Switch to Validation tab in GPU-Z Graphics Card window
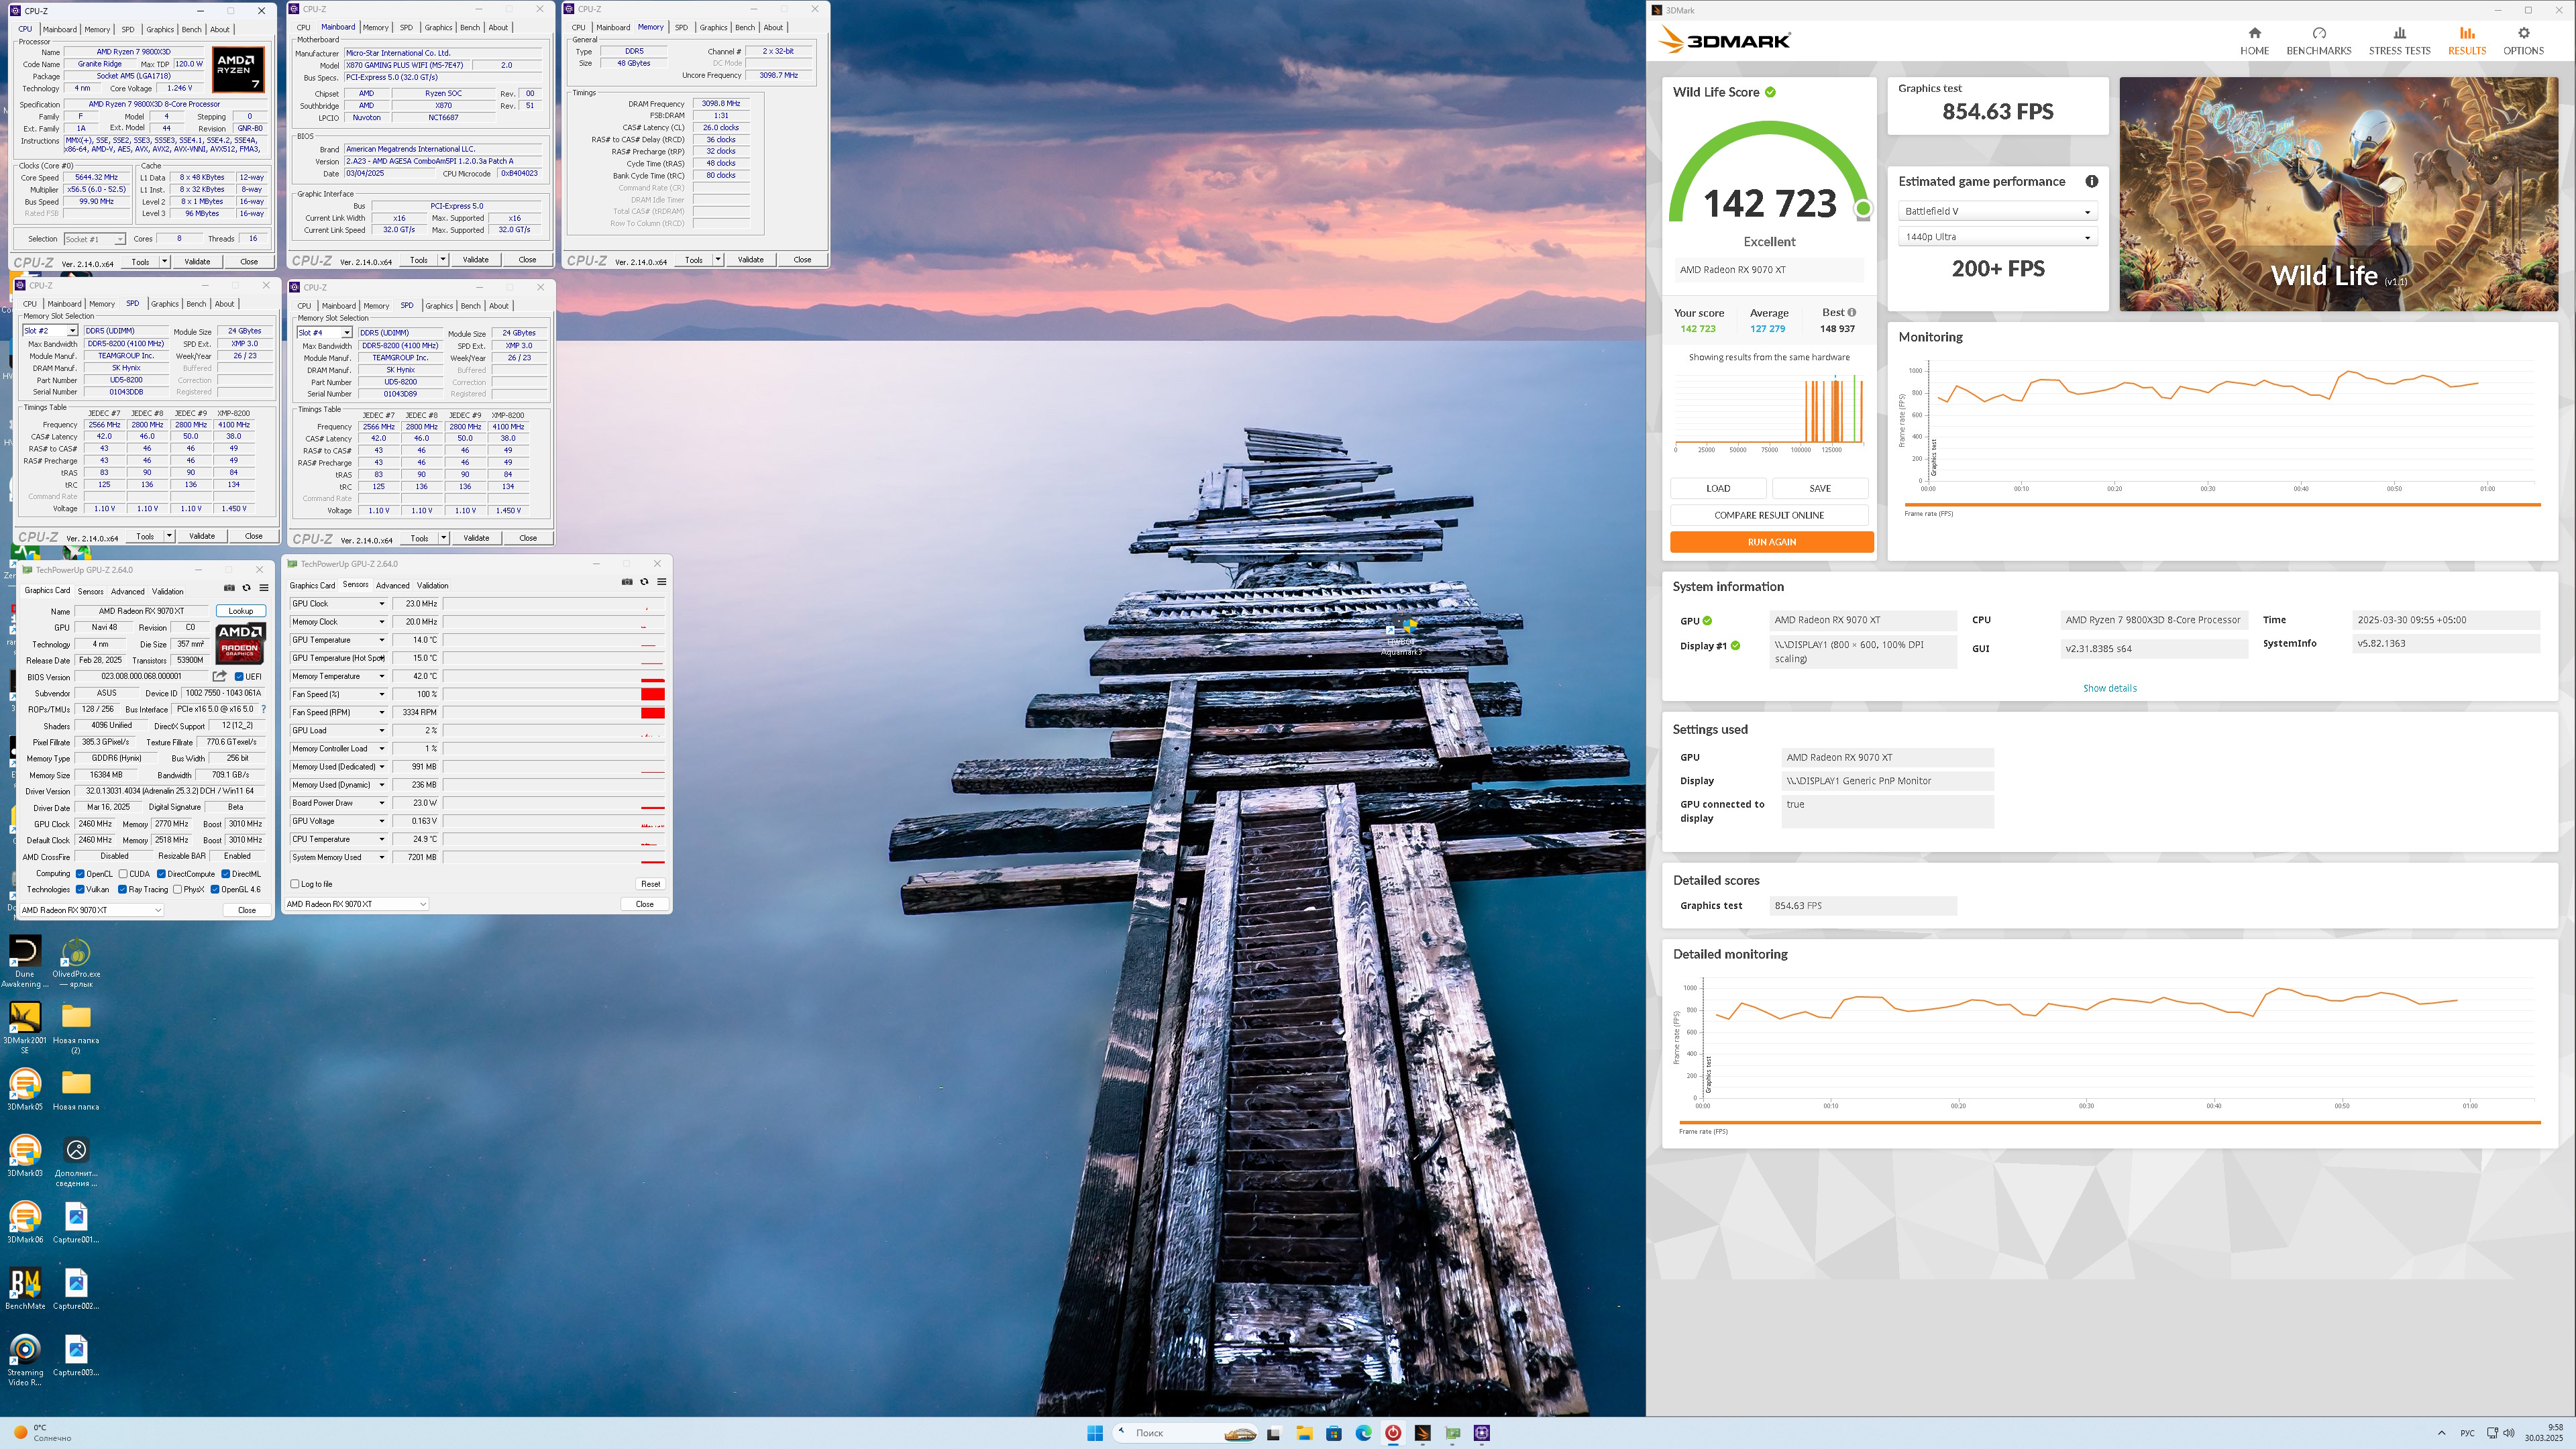This screenshot has height=1449, width=2576. click(x=168, y=592)
